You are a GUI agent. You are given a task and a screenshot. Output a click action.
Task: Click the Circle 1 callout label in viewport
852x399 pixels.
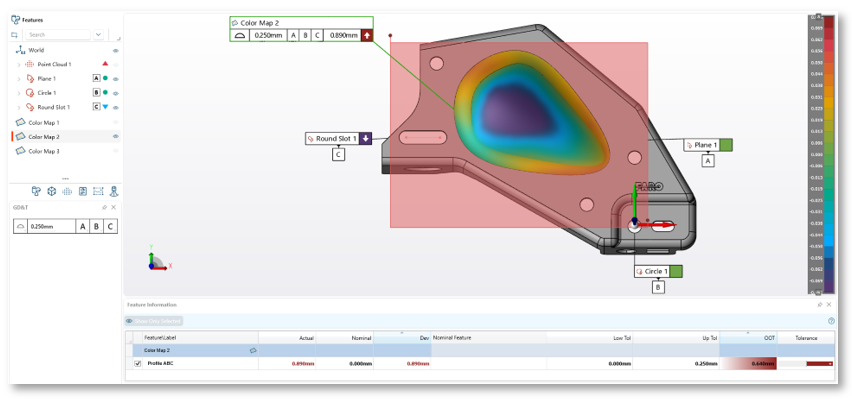(652, 271)
